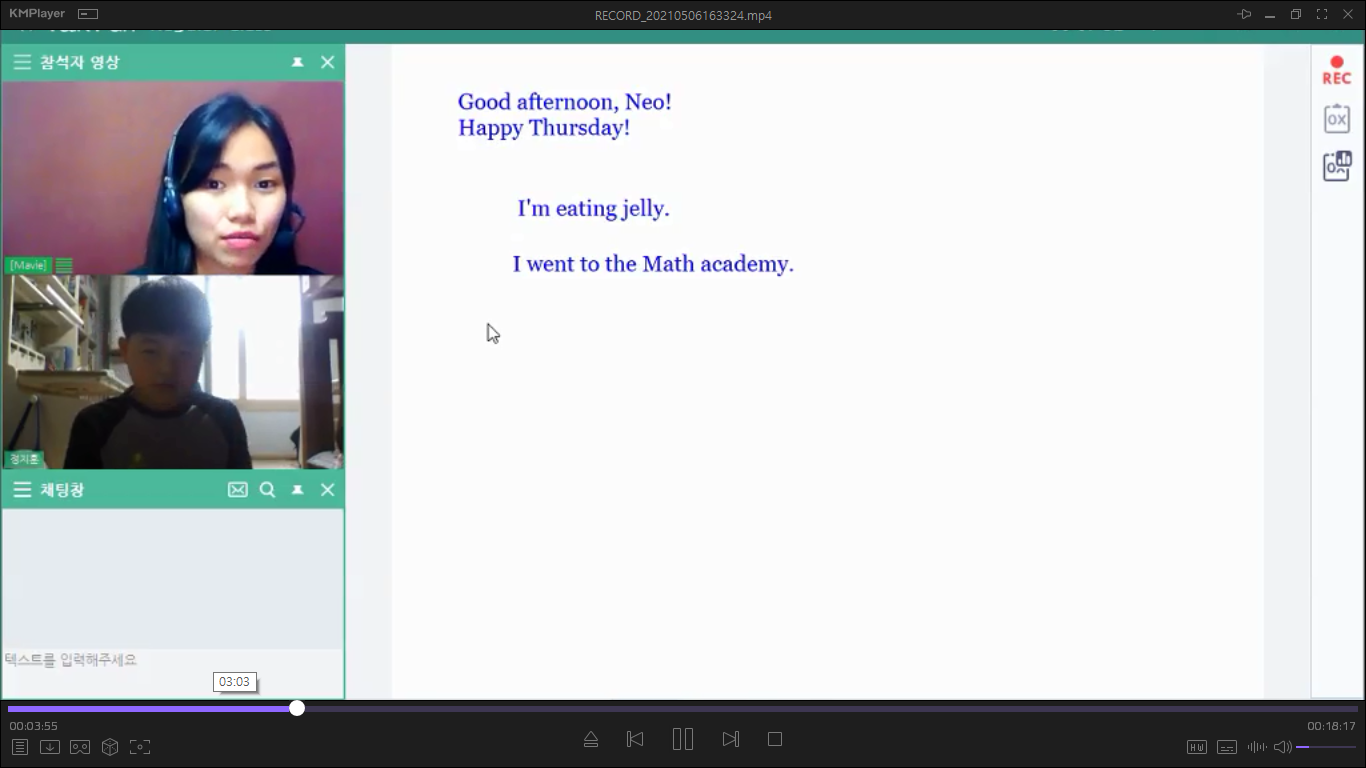Viewport: 1366px width, 768px height.
Task: Go to the previous track
Action: pos(635,739)
